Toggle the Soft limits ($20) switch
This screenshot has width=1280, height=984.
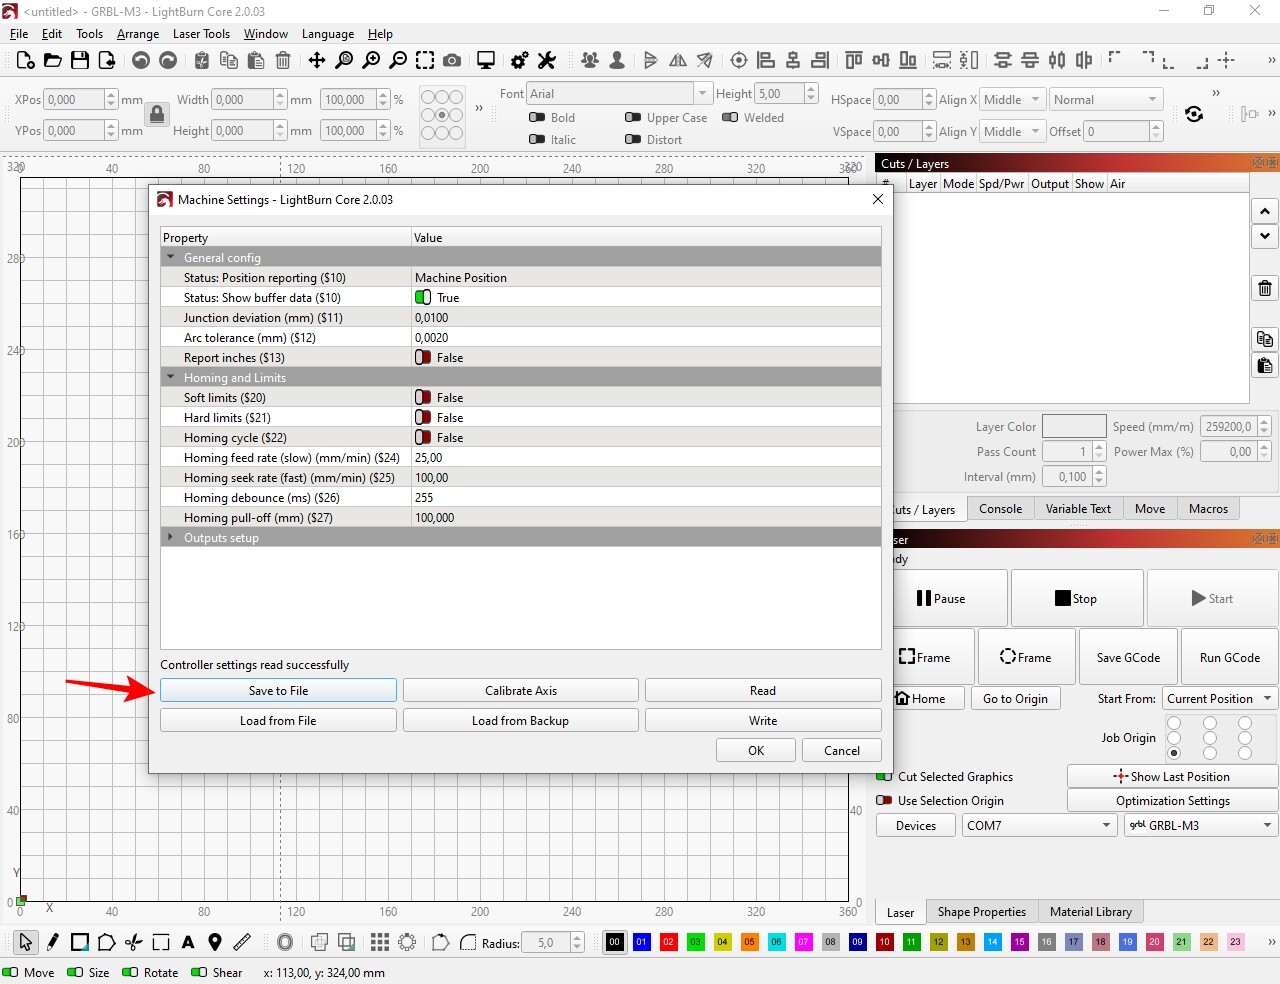coord(423,398)
